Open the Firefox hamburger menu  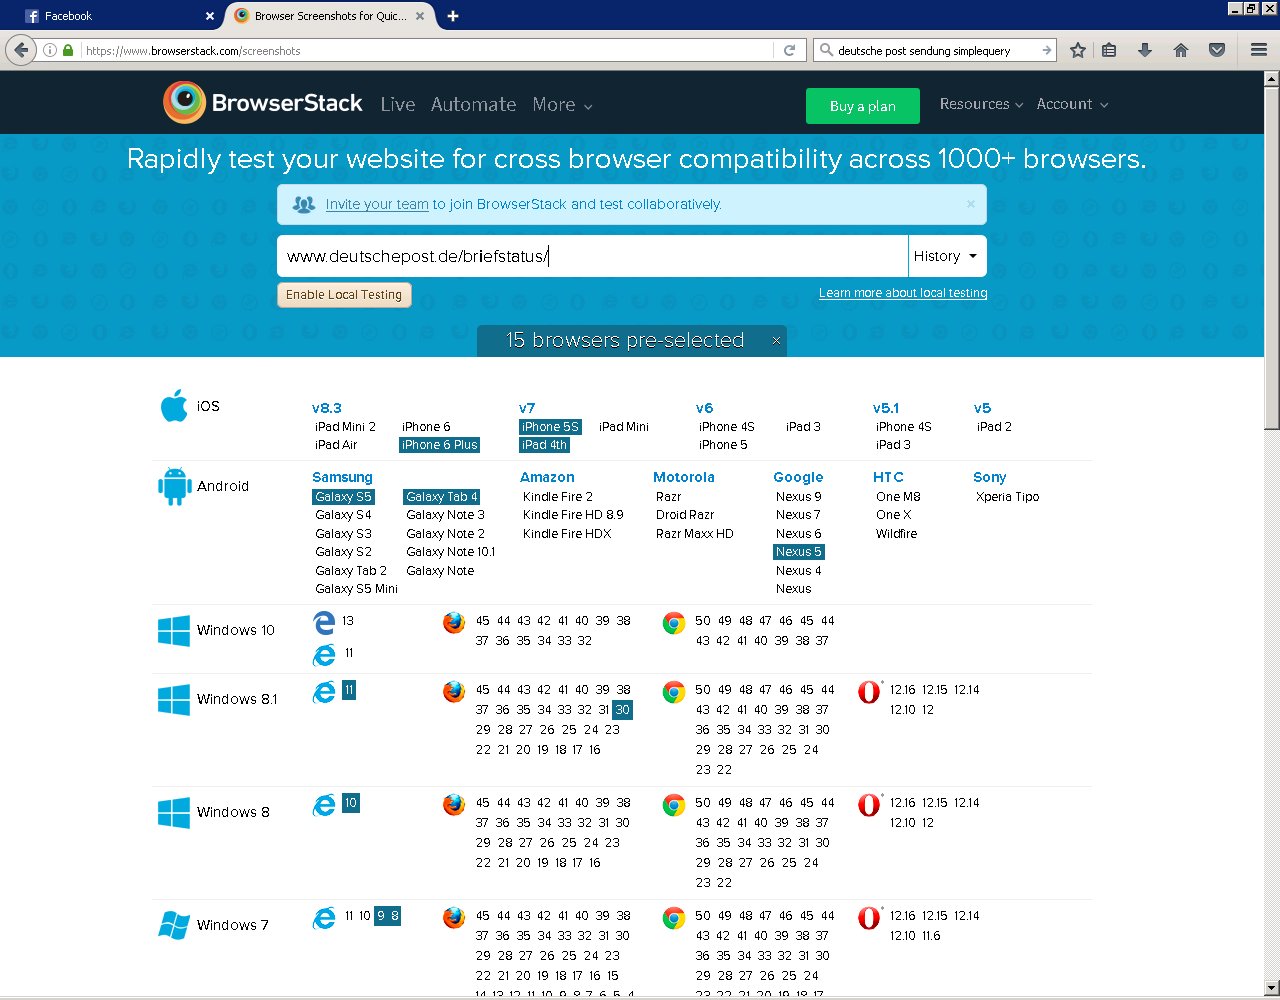[x=1258, y=50]
